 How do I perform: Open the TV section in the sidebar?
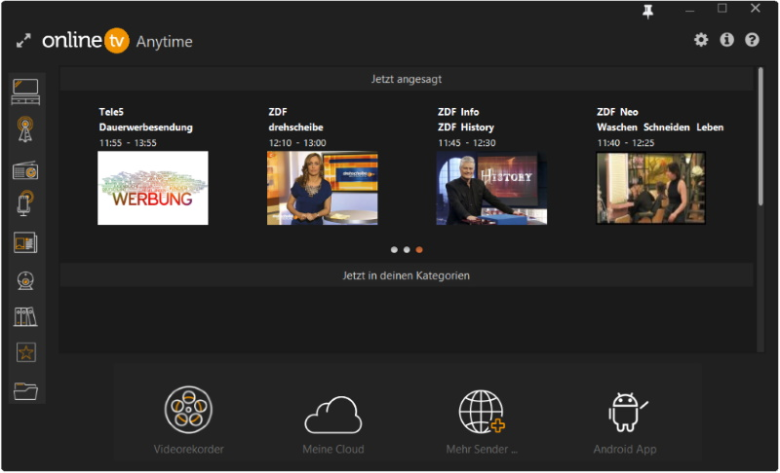(x=25, y=92)
